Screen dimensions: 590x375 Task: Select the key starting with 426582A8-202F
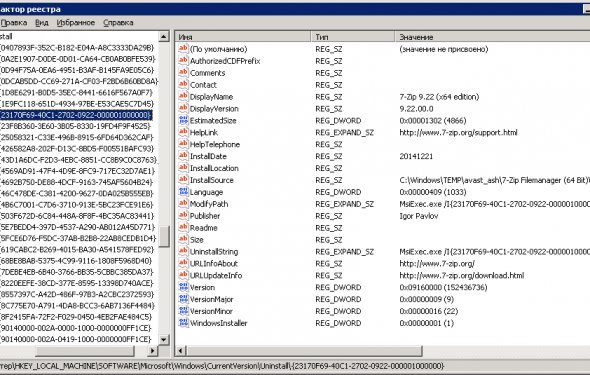[77, 149]
